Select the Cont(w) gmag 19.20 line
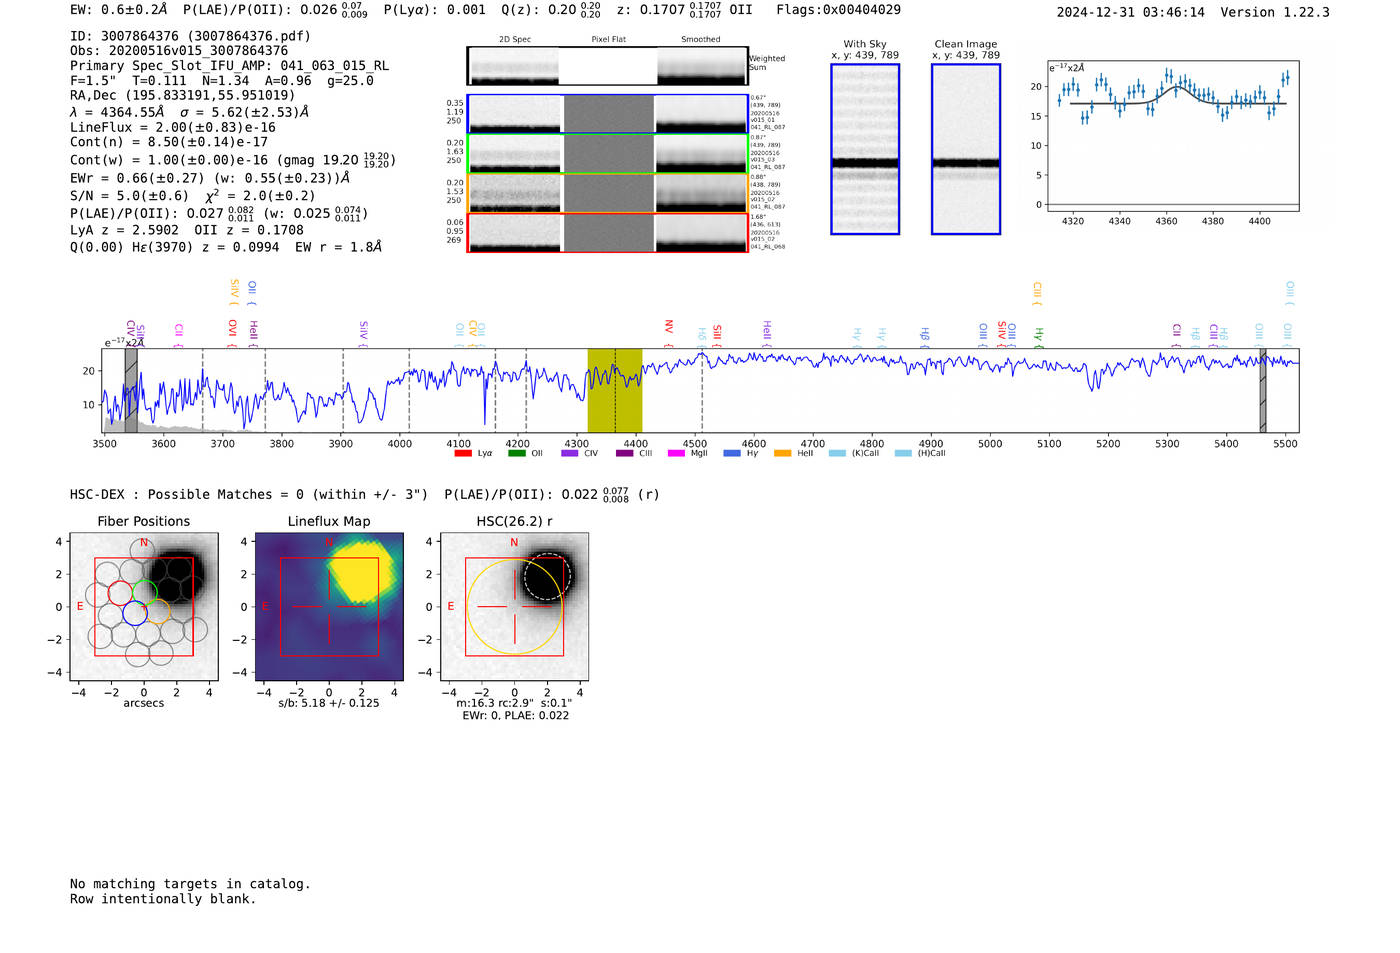1400x953 pixels. click(233, 160)
